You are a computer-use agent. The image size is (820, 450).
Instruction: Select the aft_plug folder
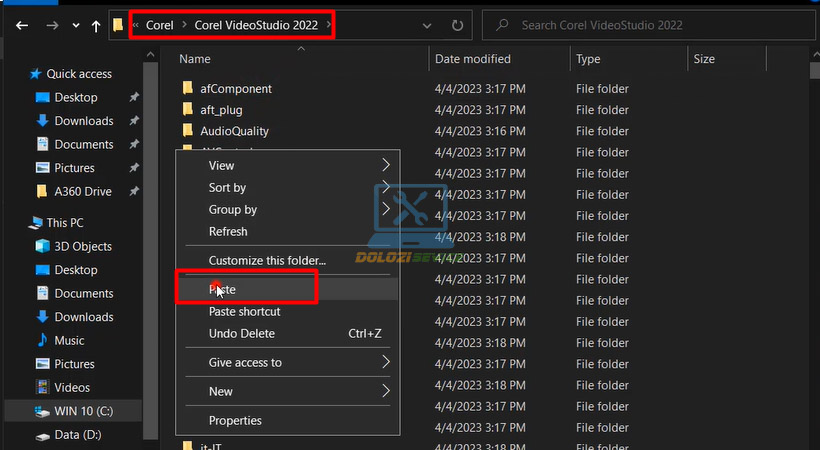click(x=221, y=110)
